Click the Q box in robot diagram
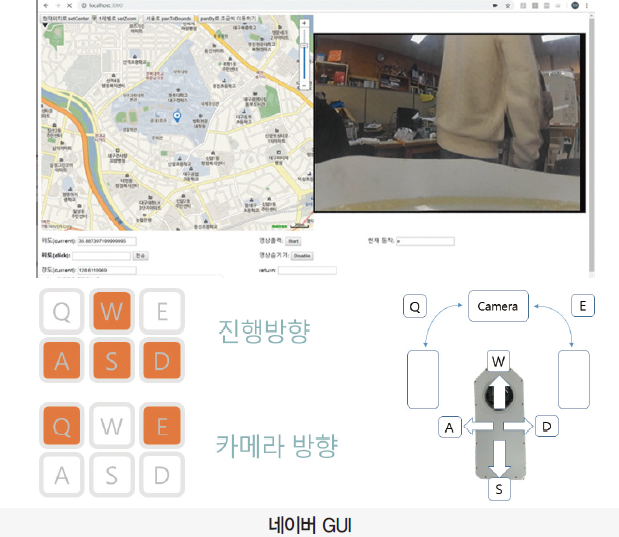Viewport: 619px width, 537px height. click(x=415, y=306)
